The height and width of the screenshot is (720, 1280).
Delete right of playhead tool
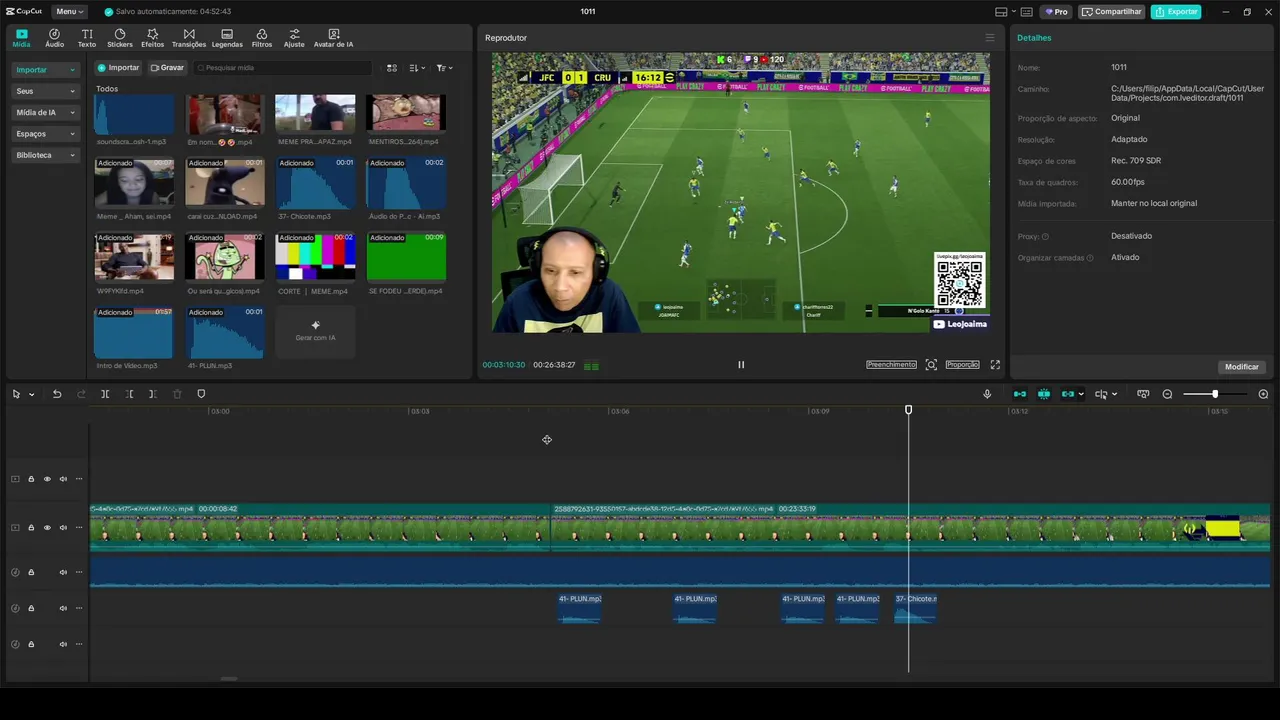(x=152, y=394)
